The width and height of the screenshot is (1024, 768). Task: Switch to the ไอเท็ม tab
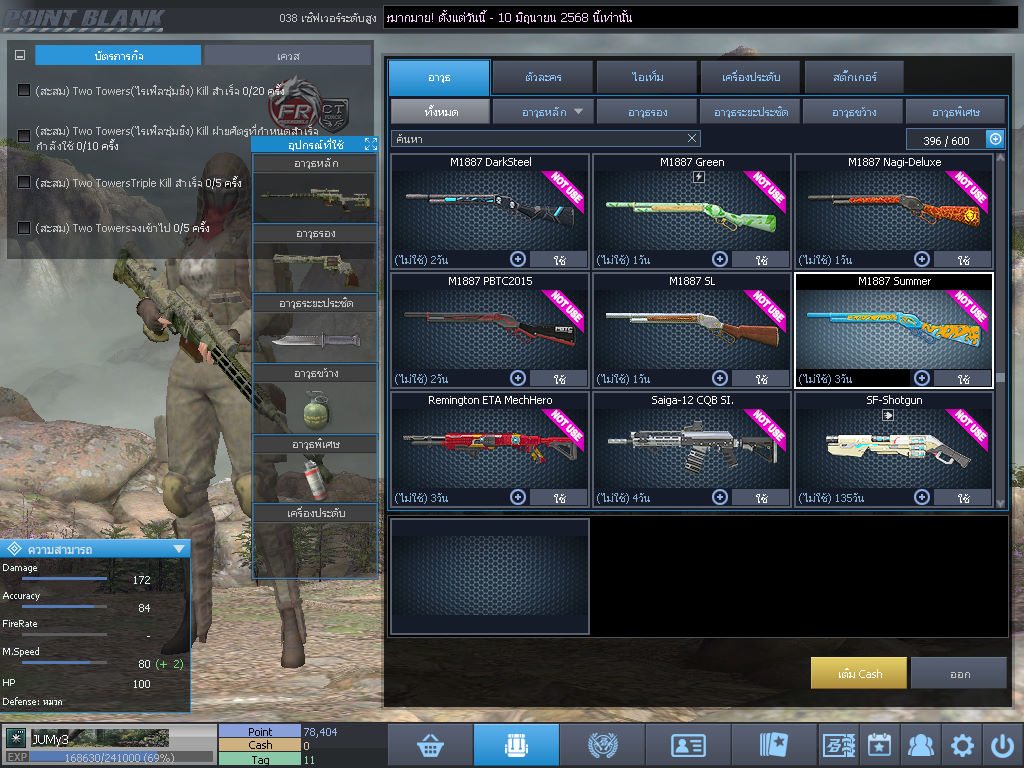[647, 77]
